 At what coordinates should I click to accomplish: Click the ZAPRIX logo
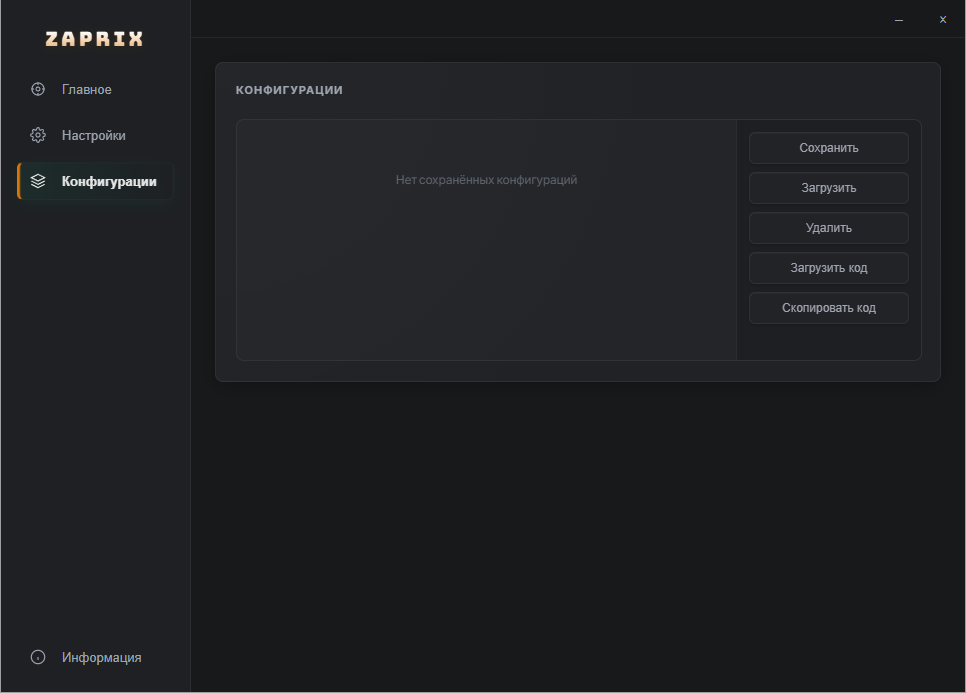point(94,39)
